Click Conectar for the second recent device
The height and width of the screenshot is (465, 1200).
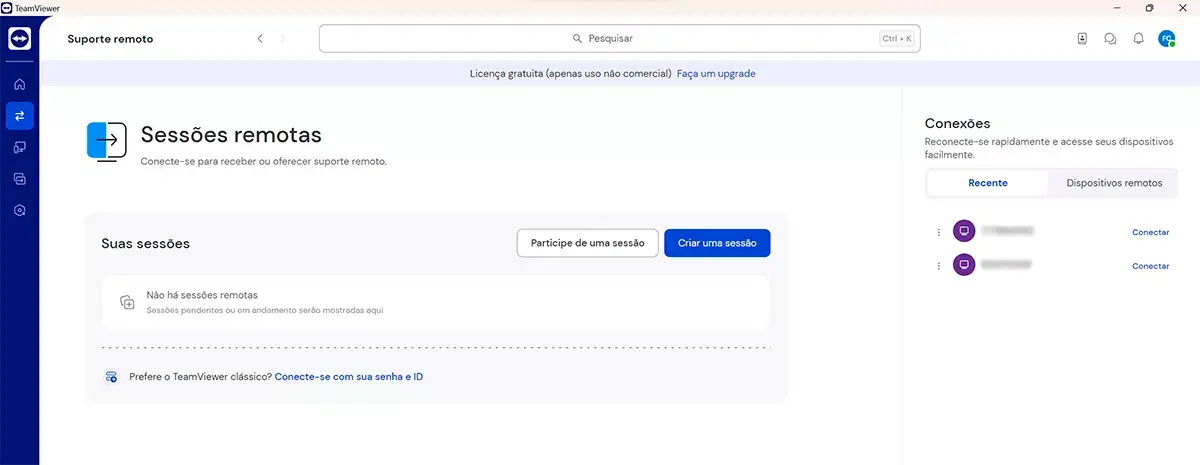(1150, 266)
